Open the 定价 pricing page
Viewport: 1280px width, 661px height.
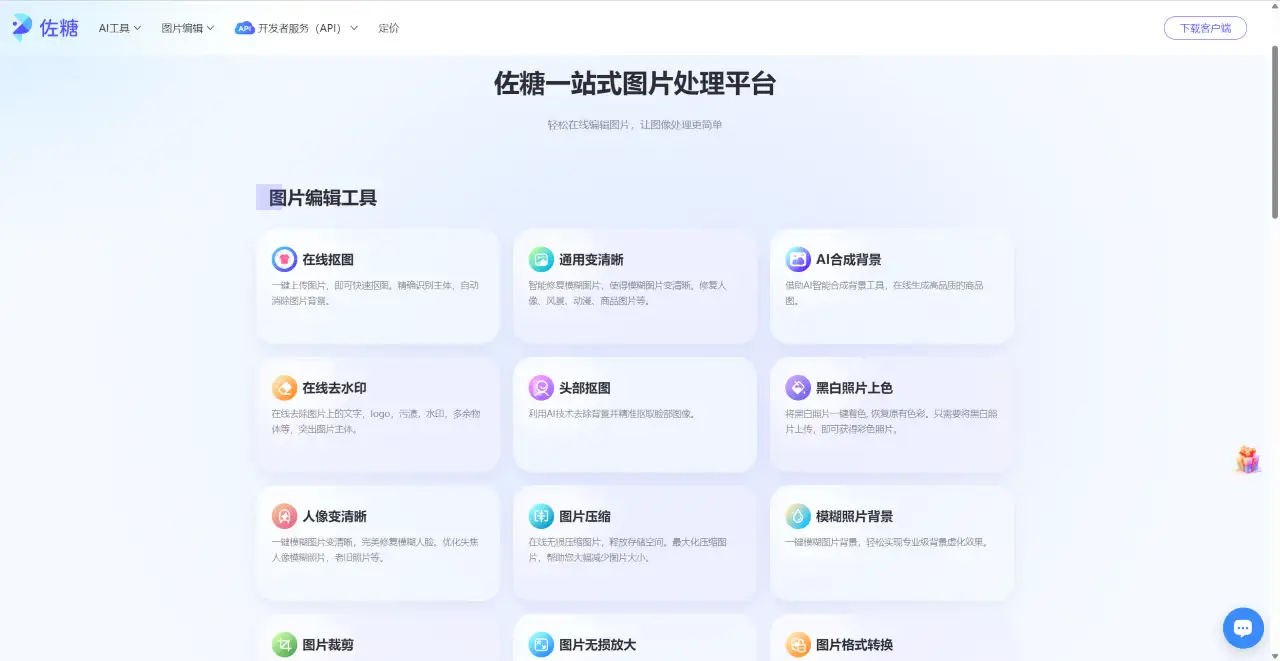click(x=389, y=28)
